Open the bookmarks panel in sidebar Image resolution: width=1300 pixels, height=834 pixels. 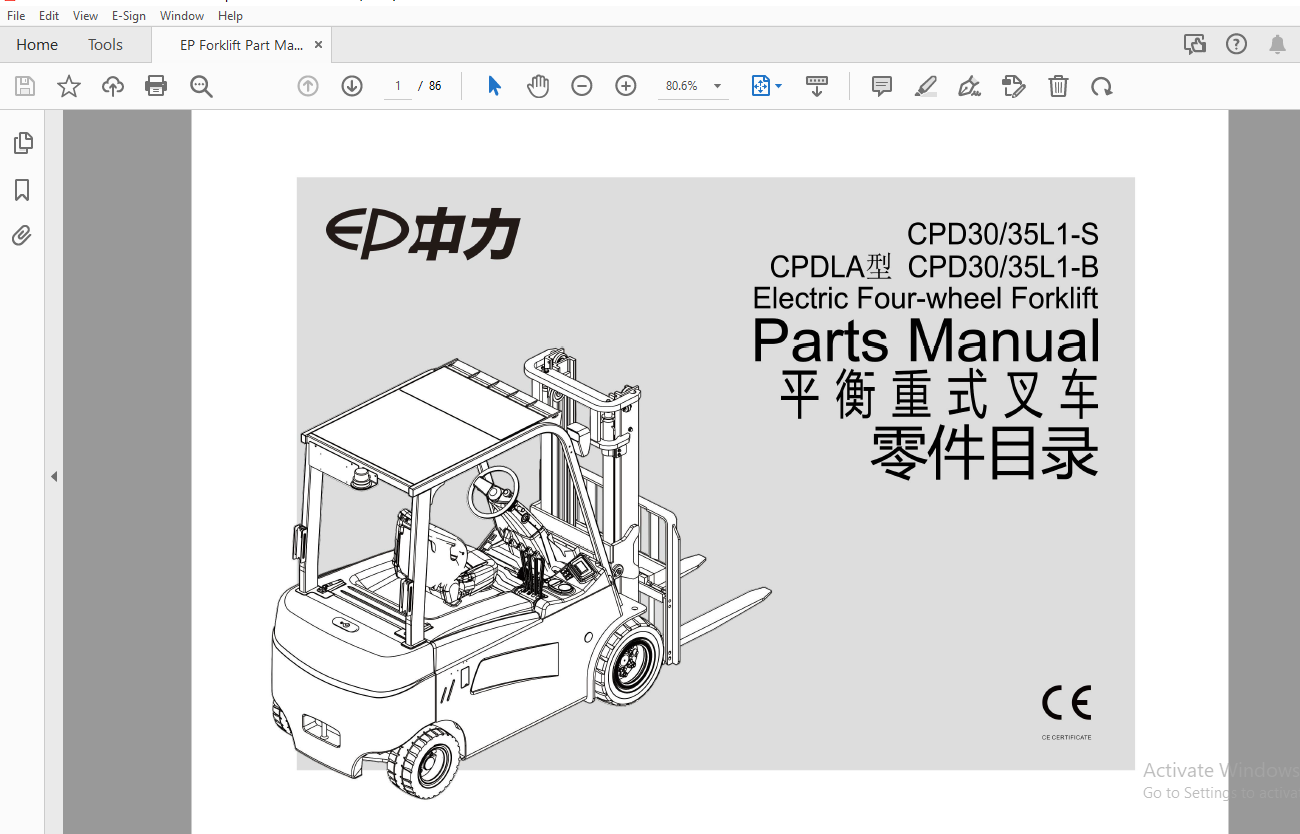coord(22,190)
